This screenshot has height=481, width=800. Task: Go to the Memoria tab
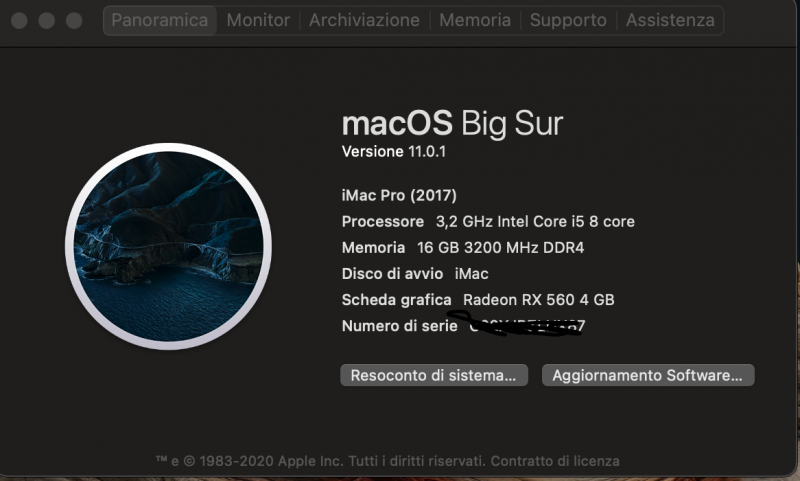point(475,20)
